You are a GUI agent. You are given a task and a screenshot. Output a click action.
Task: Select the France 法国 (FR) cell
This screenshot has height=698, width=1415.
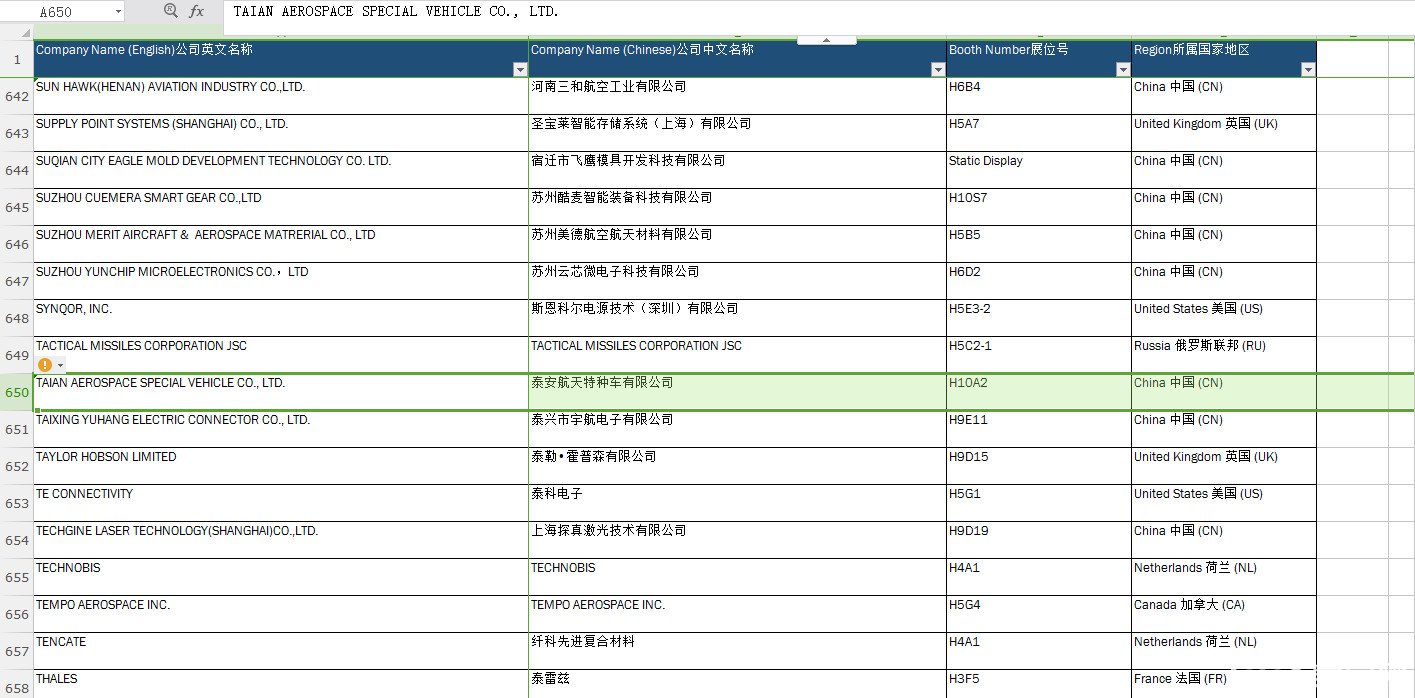point(1224,684)
